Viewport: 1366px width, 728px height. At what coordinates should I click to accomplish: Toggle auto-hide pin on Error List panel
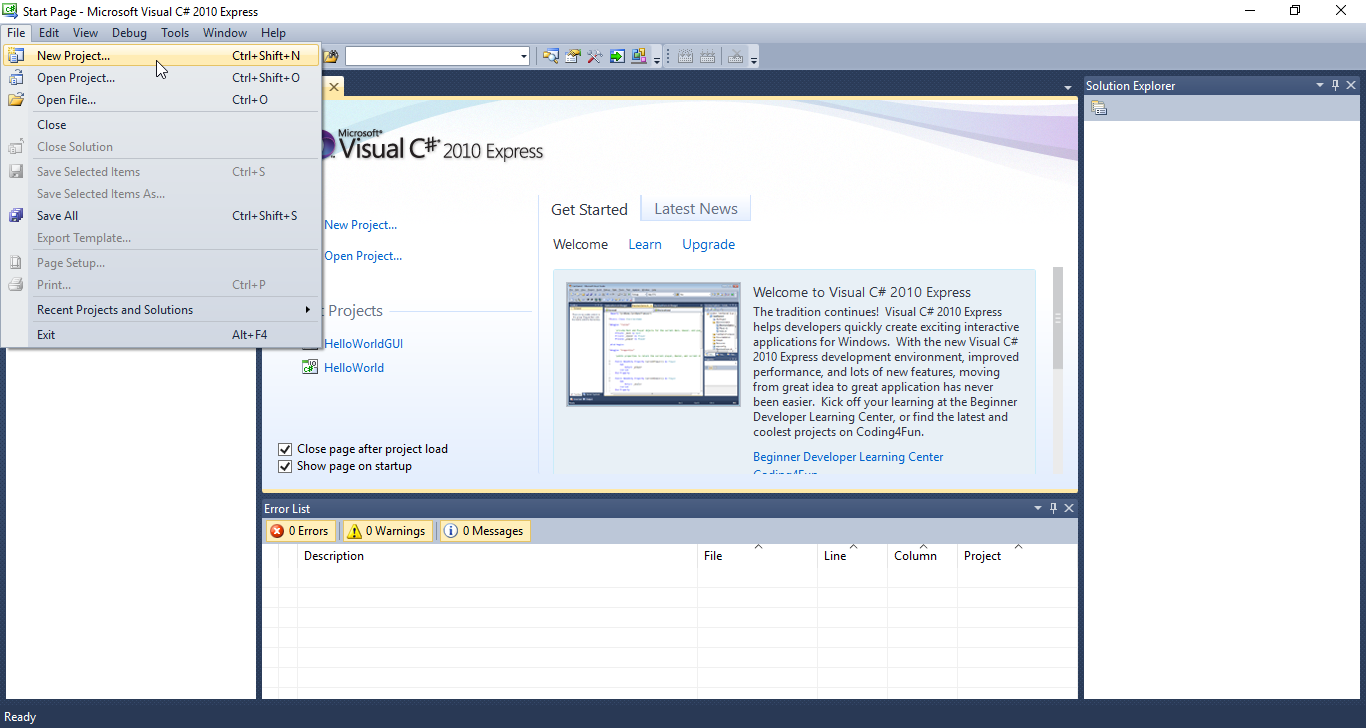pos(1053,508)
